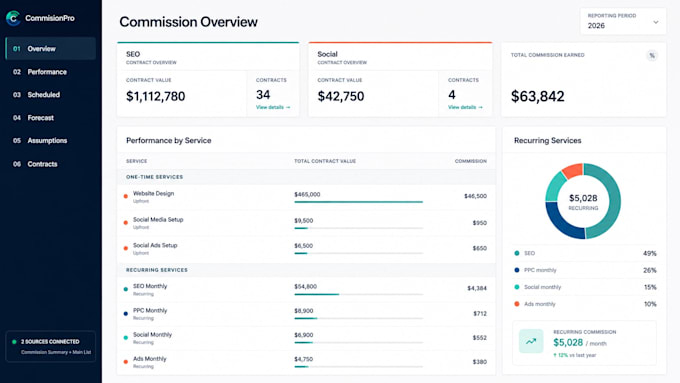
Task: Navigate to Forecast page
Action: [51, 118]
